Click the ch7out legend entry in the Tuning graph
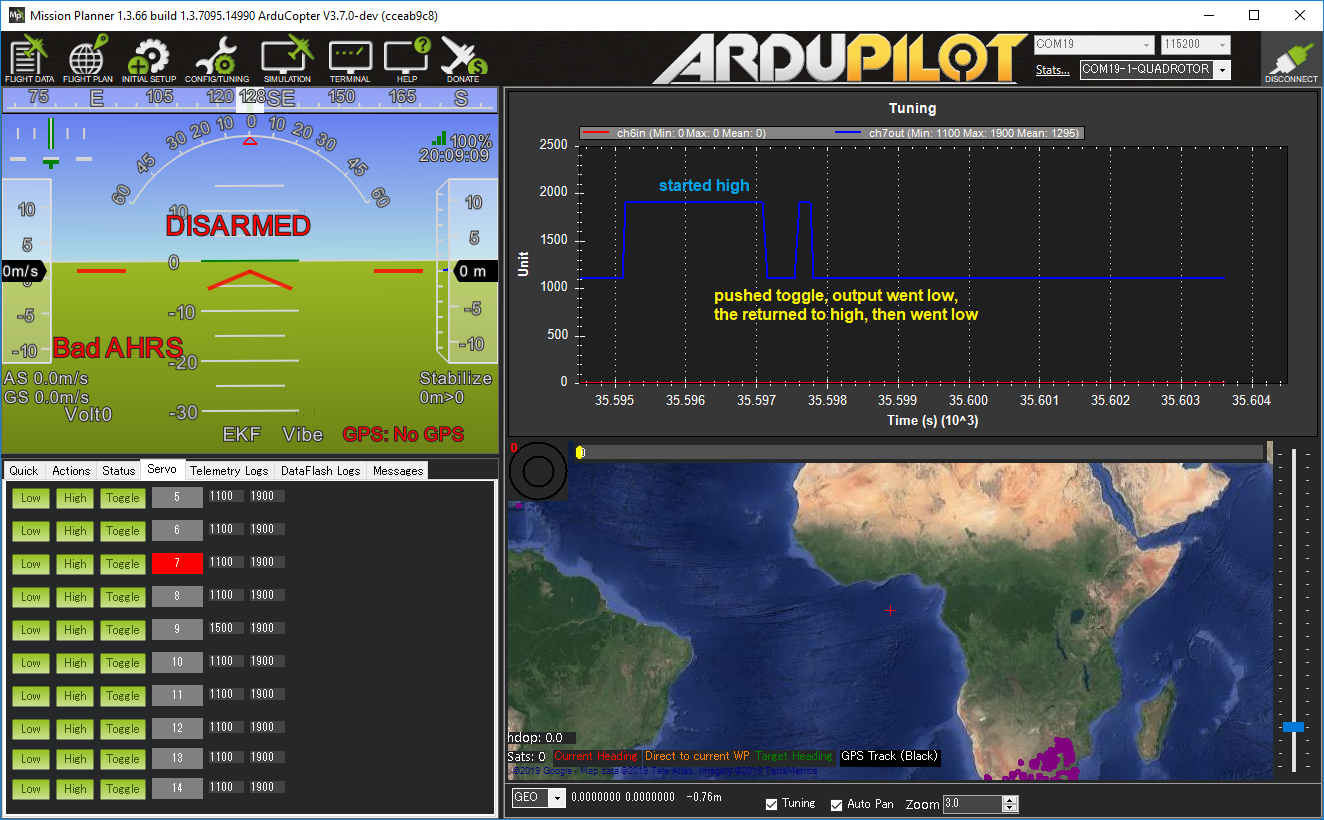The image size is (1324, 820). [958, 133]
